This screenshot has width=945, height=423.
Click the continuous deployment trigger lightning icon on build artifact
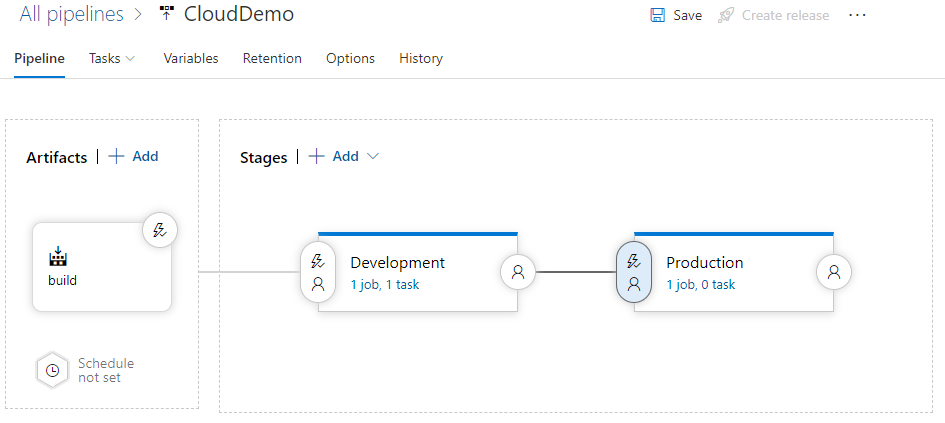159,230
